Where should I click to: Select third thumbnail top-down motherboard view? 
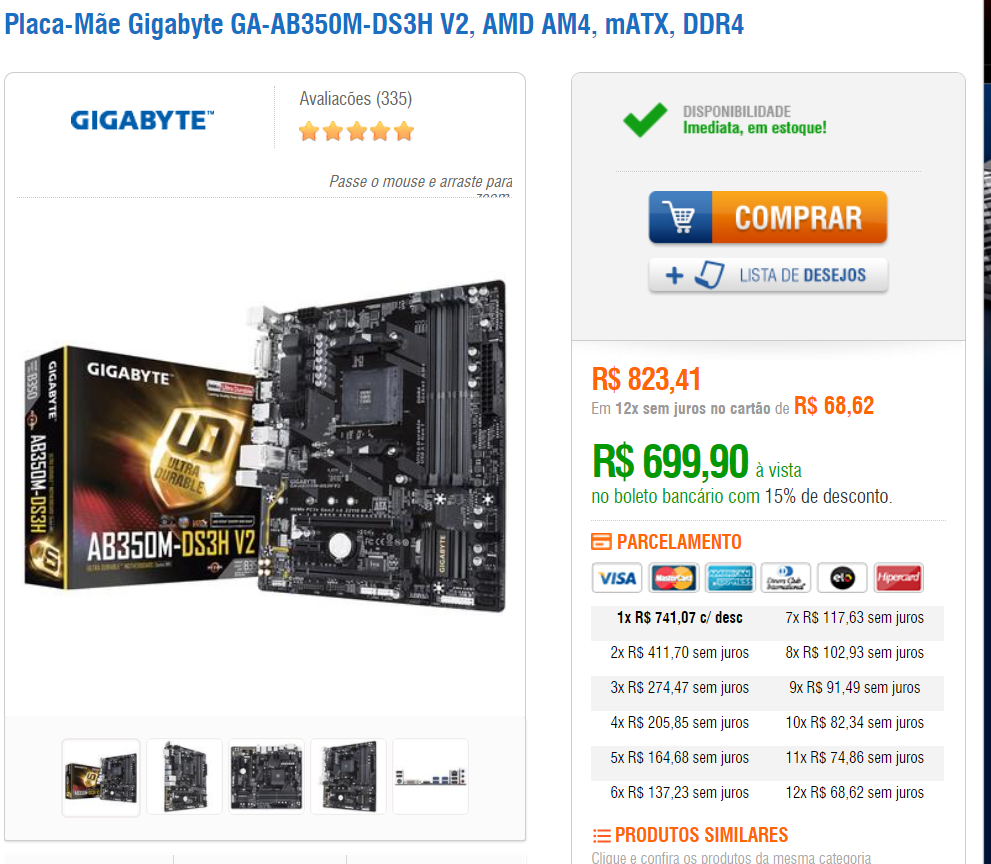[x=266, y=777]
